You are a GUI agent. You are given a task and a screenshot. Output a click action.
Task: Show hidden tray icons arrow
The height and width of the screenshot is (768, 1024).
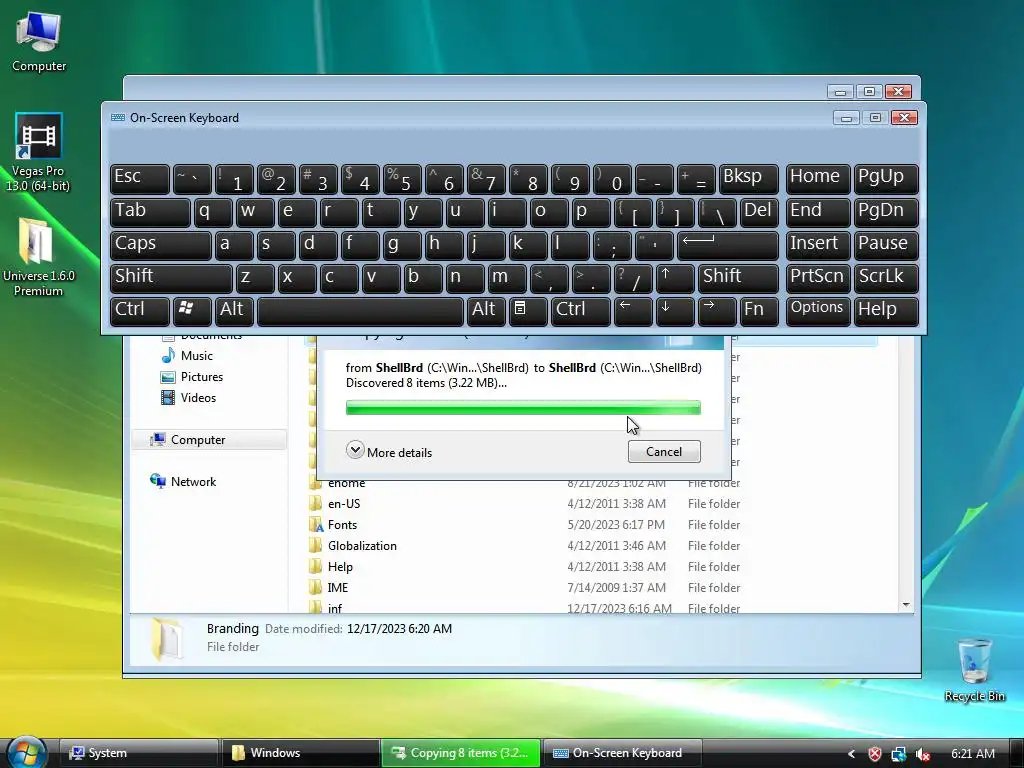pos(851,754)
